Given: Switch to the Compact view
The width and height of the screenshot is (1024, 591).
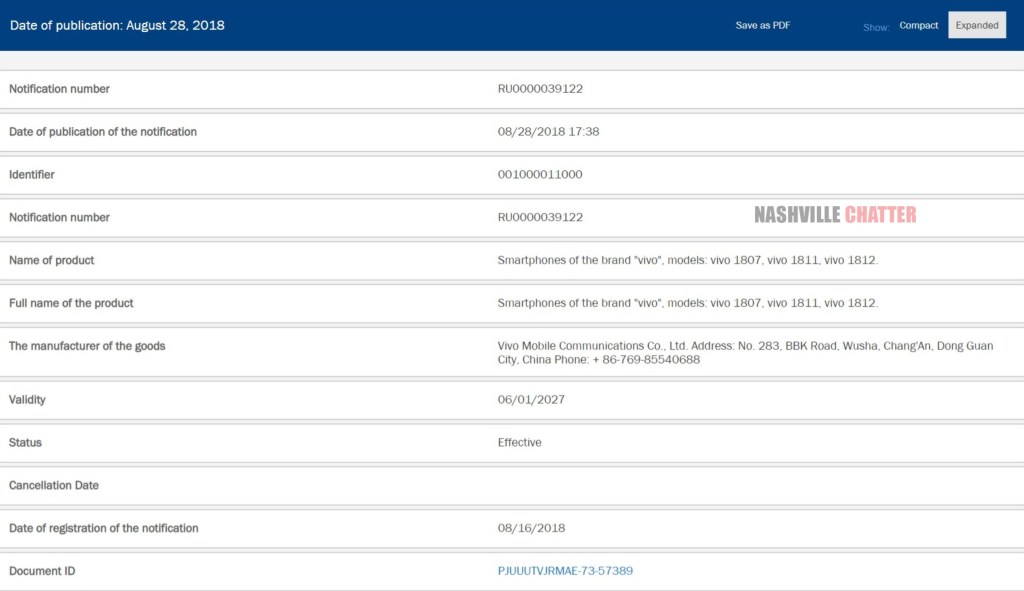Looking at the screenshot, I should (x=918, y=25).
